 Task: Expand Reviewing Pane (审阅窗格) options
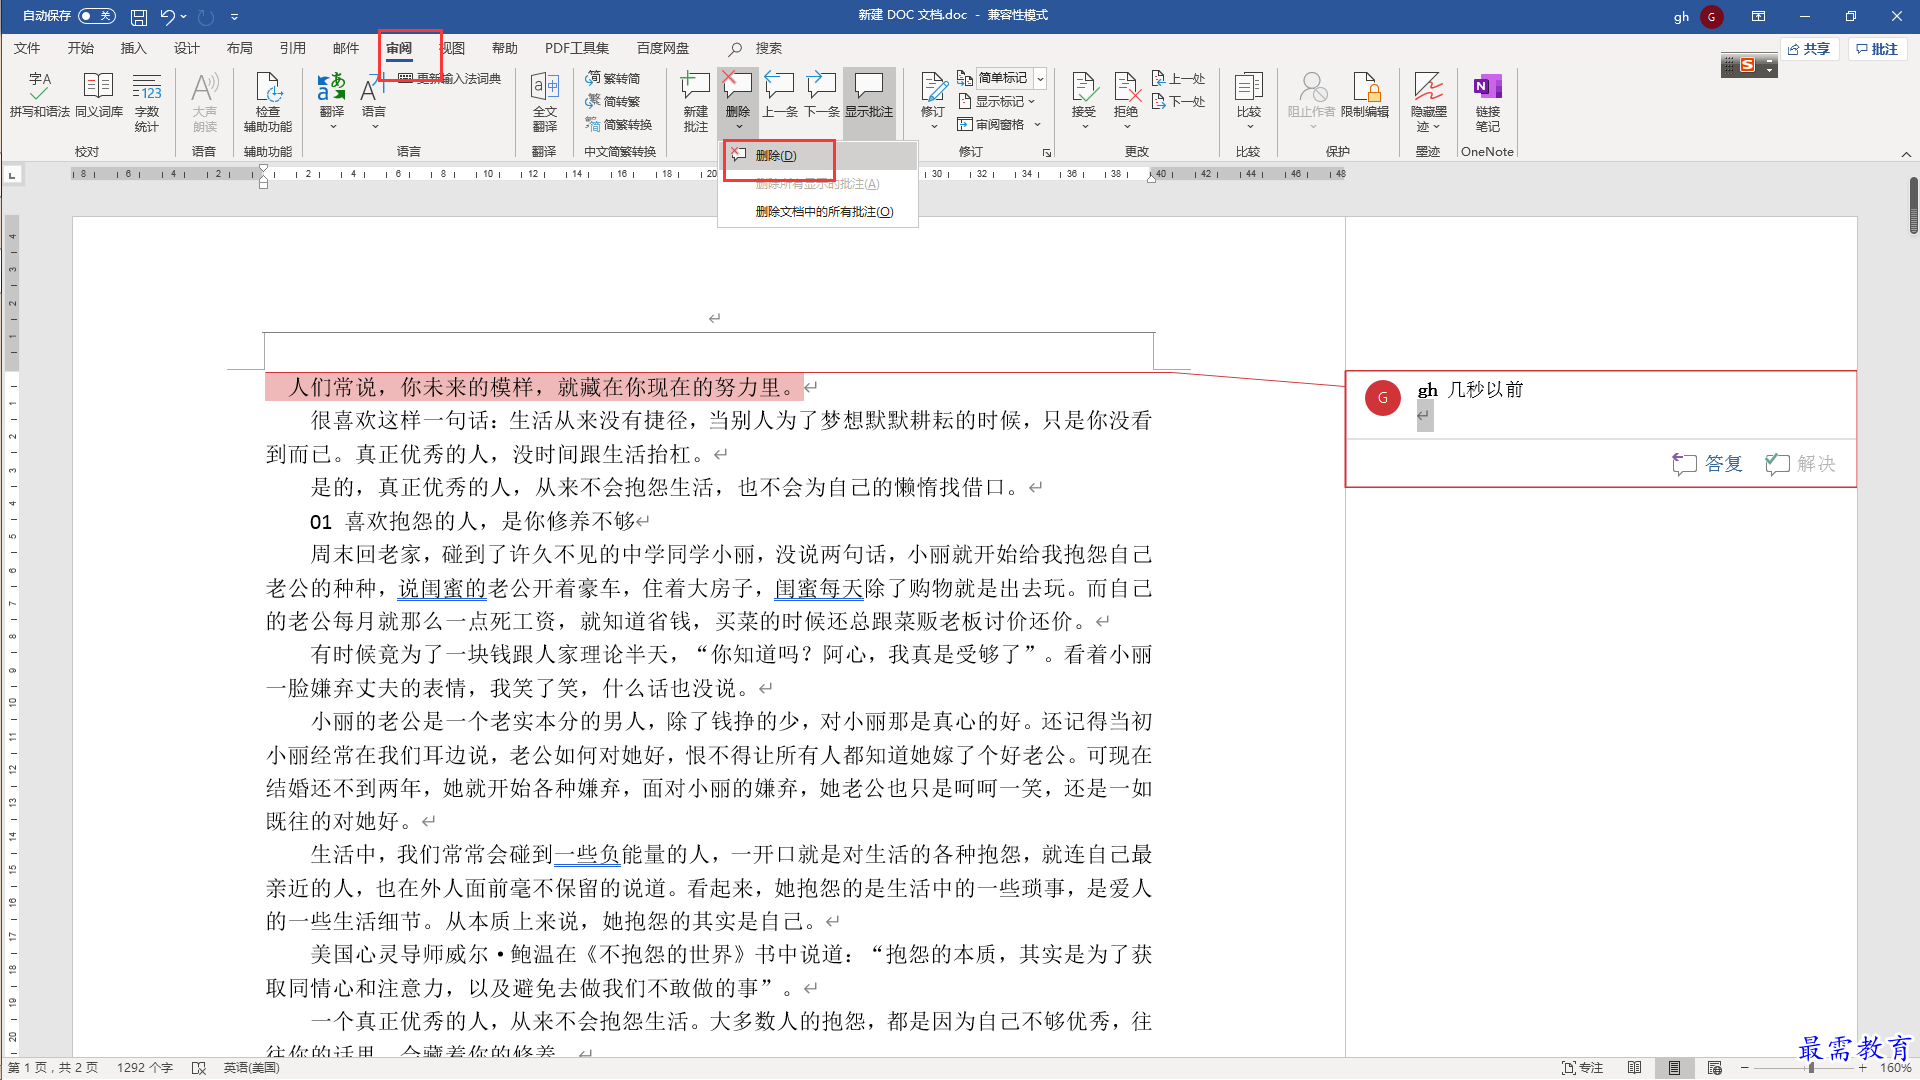pos(1038,124)
